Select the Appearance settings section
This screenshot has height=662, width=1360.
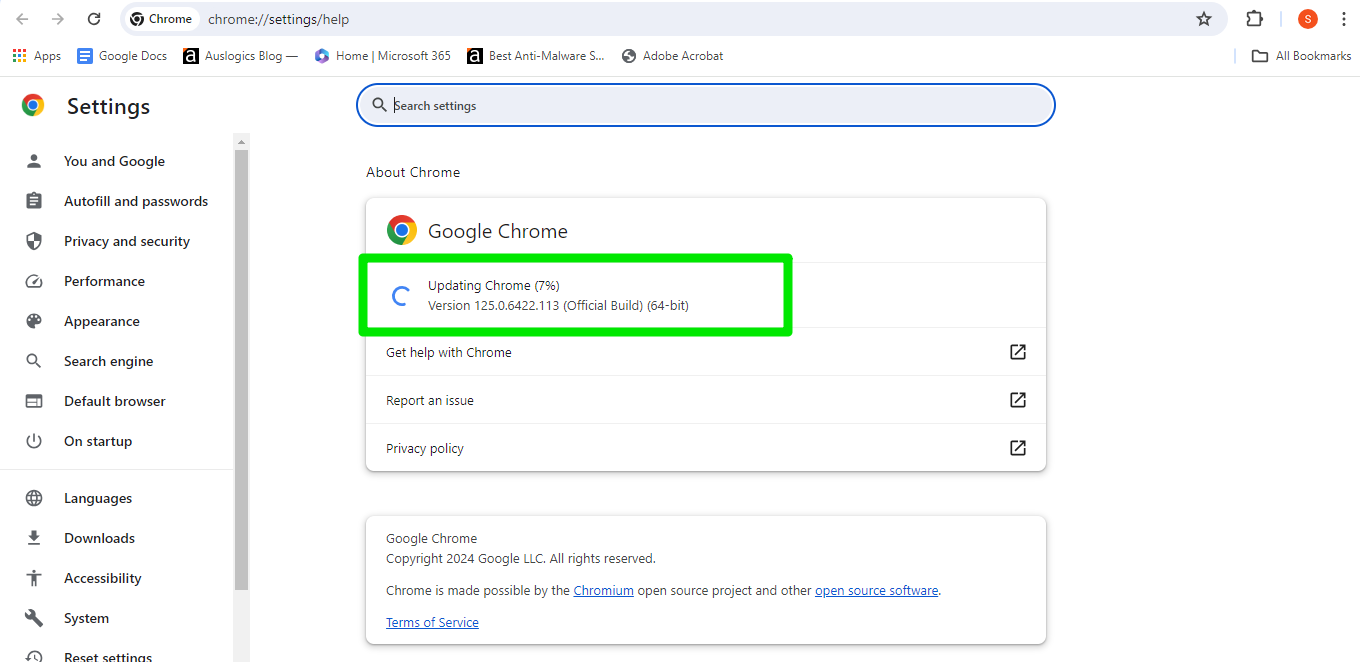click(x=102, y=321)
